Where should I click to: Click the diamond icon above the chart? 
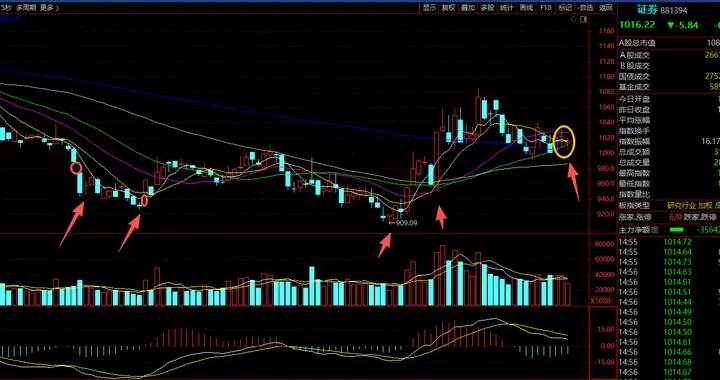(573, 19)
